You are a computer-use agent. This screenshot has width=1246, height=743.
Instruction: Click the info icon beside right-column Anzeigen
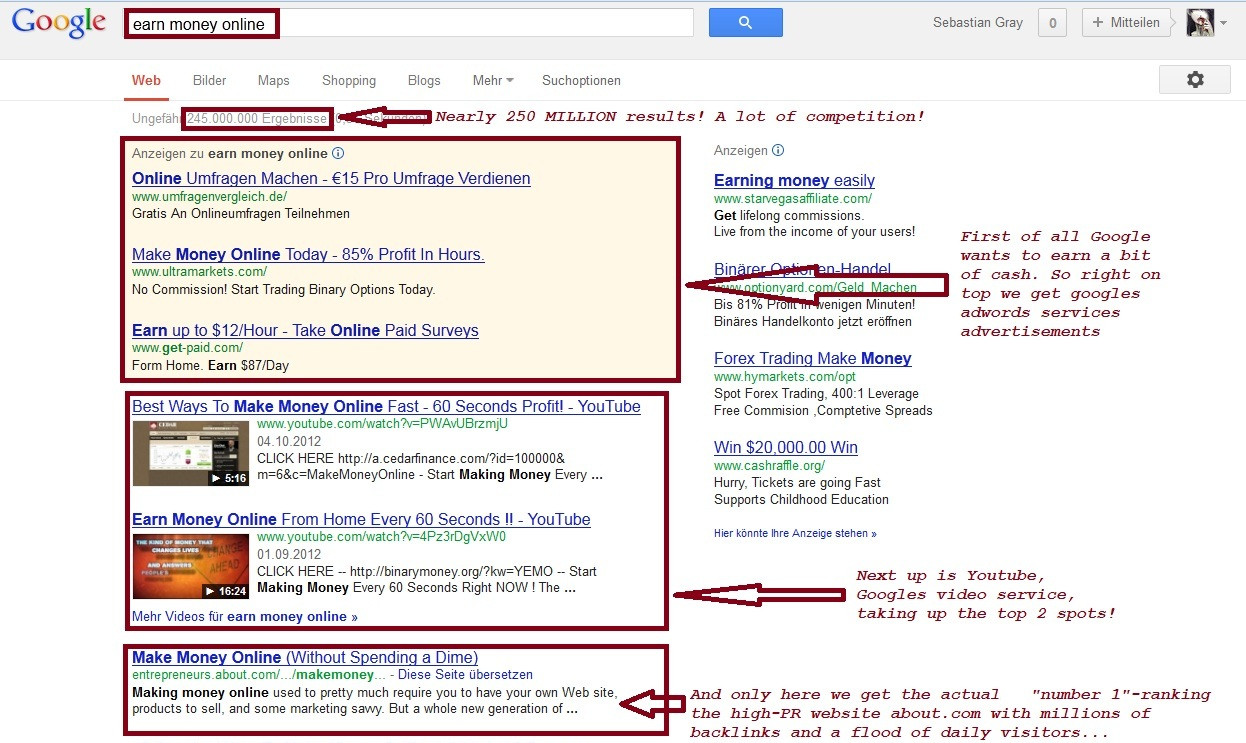[x=778, y=151]
